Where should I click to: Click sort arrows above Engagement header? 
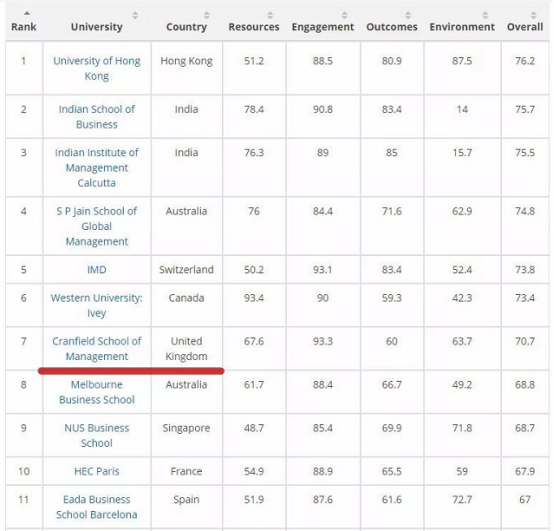click(344, 15)
